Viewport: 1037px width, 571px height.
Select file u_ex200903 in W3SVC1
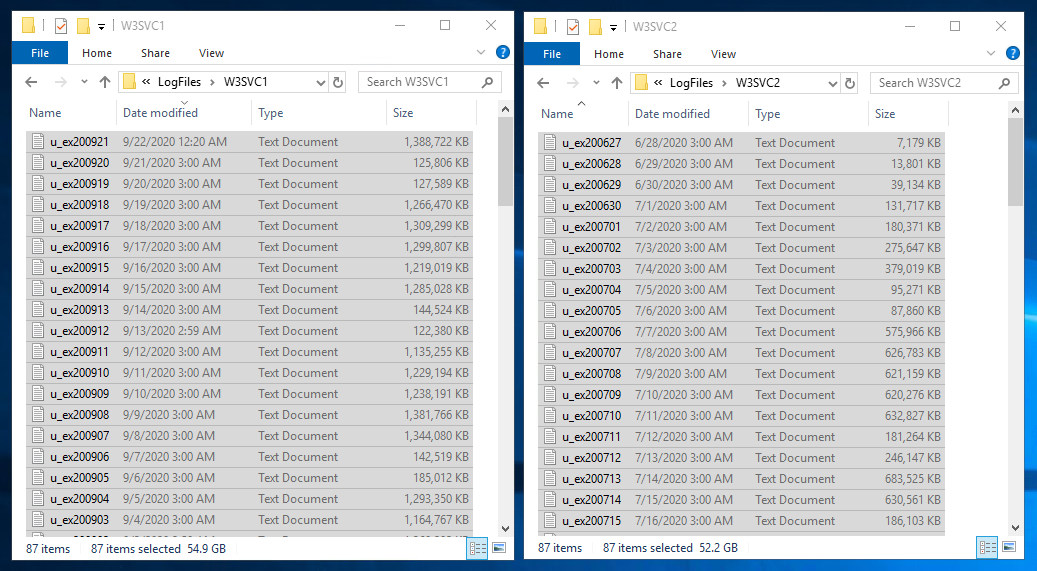(249, 519)
